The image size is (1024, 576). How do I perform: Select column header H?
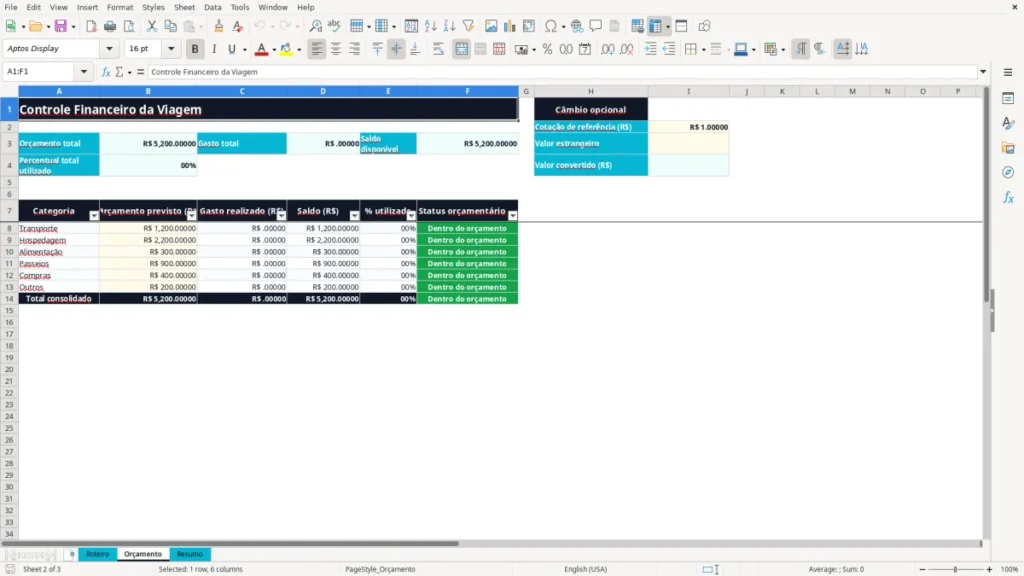[x=590, y=91]
